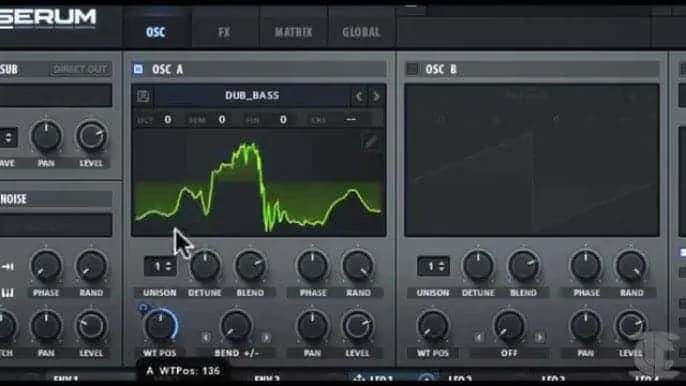Switch to the OSC tab
Screen dimensions: 686x386
point(155,32)
